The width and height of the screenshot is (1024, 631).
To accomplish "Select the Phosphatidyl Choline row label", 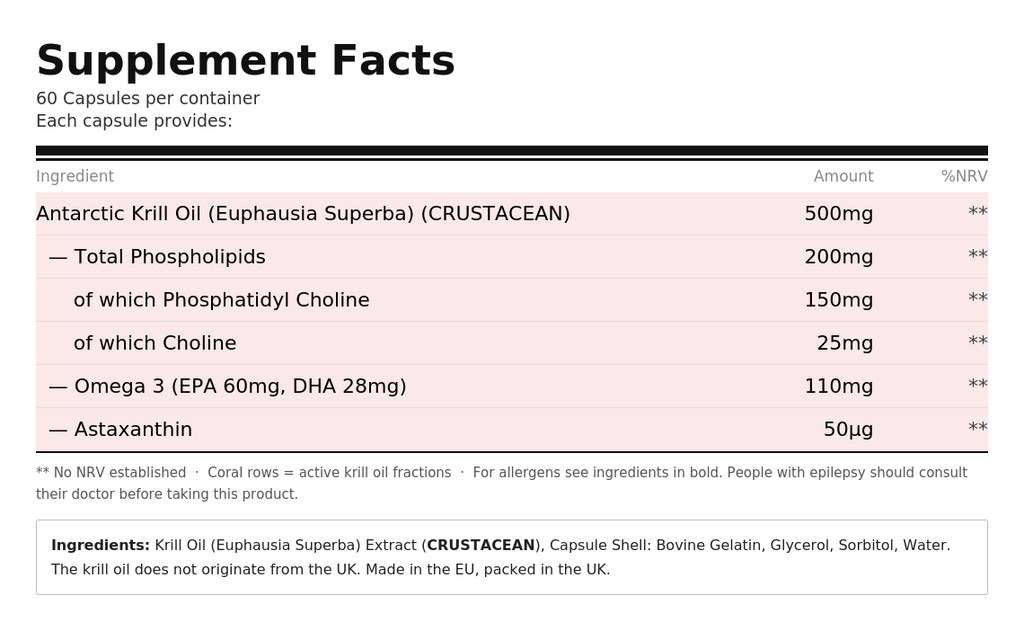I will click(x=221, y=300).
